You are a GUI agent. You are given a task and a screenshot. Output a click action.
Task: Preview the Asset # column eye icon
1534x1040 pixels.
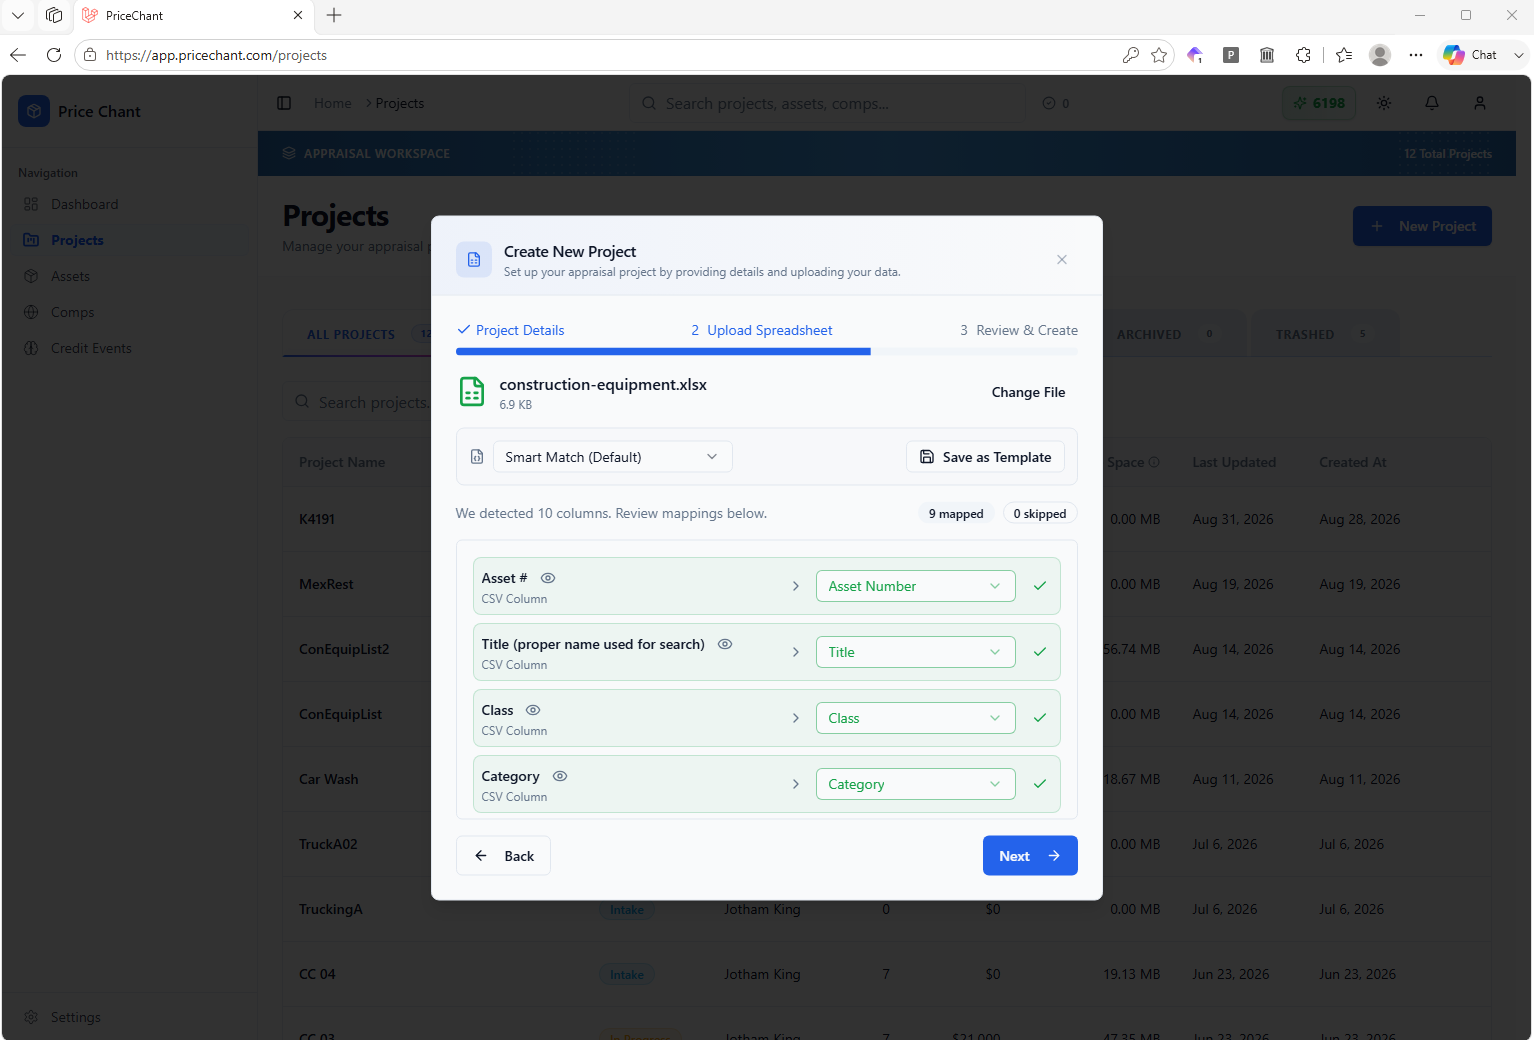[548, 578]
